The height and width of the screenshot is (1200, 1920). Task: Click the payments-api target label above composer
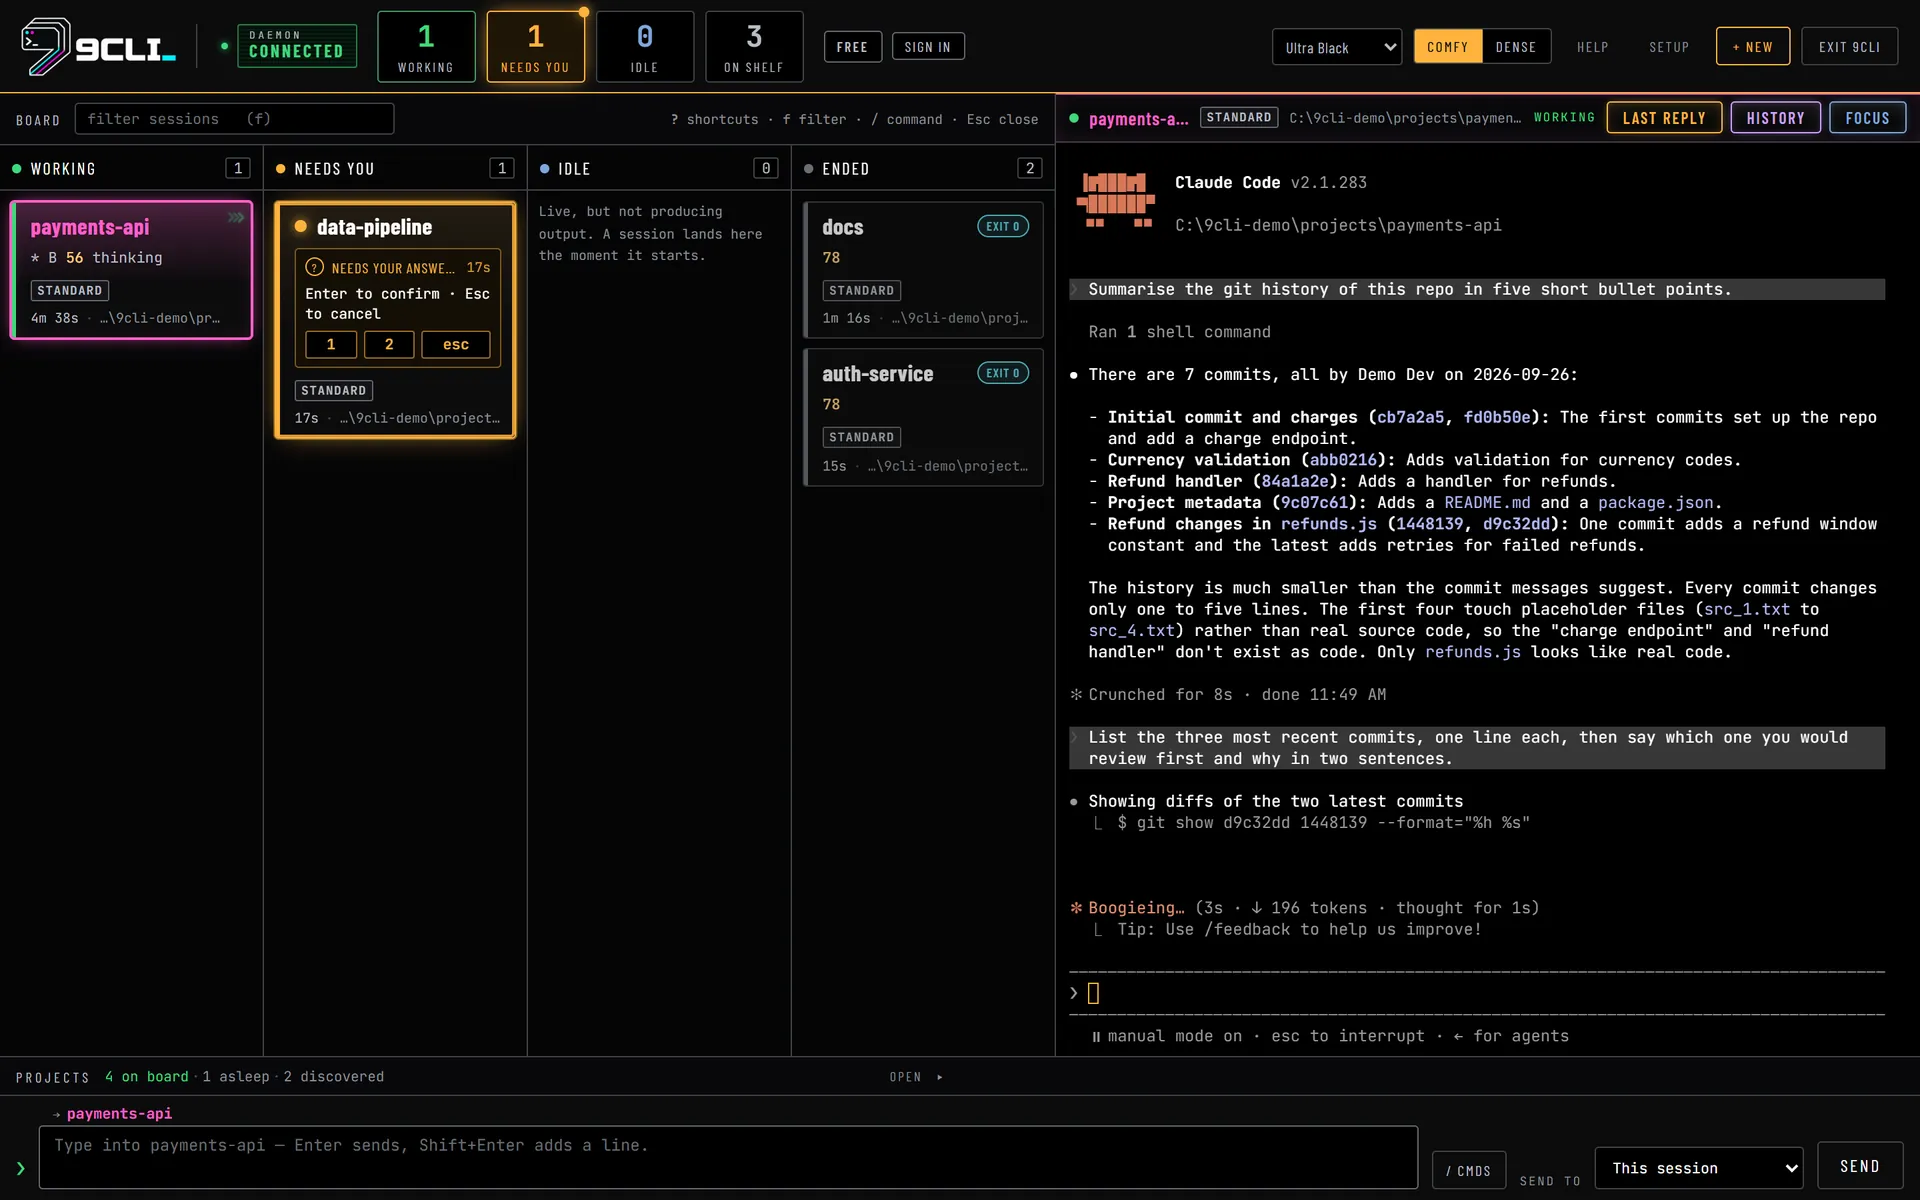point(119,1114)
